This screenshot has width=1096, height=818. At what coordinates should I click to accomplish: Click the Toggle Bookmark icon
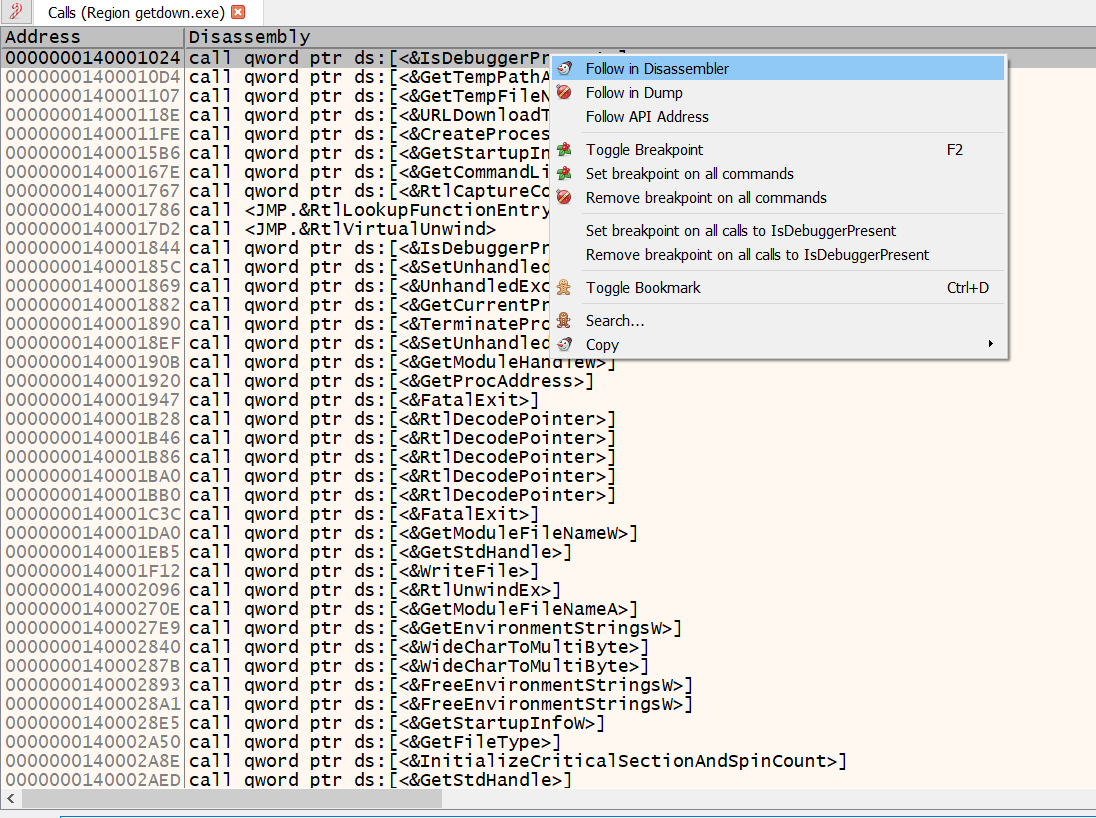pos(565,288)
